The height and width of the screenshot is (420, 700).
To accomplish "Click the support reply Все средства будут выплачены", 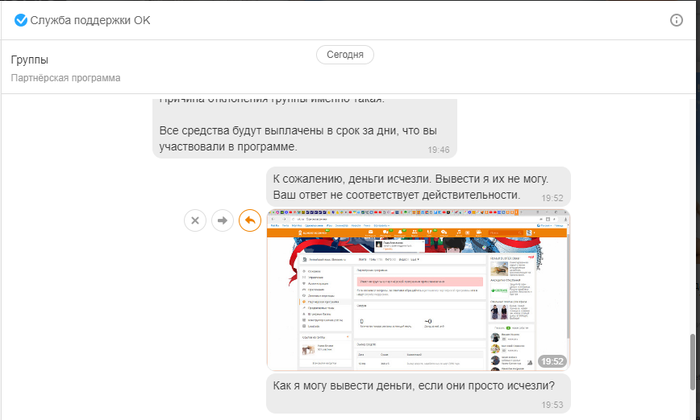I will click(x=290, y=139).
